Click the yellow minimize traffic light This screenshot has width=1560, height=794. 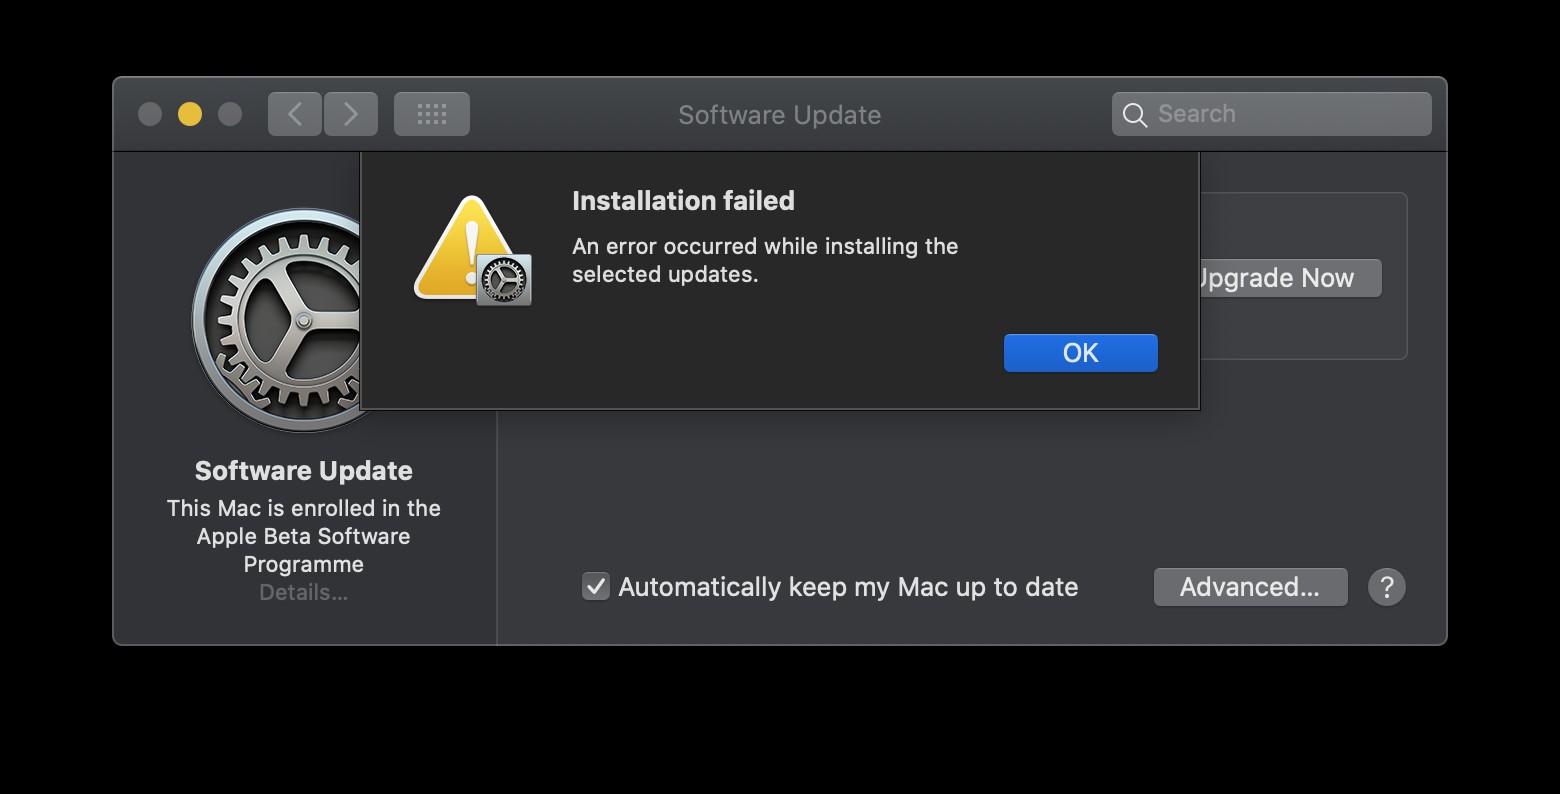189,114
